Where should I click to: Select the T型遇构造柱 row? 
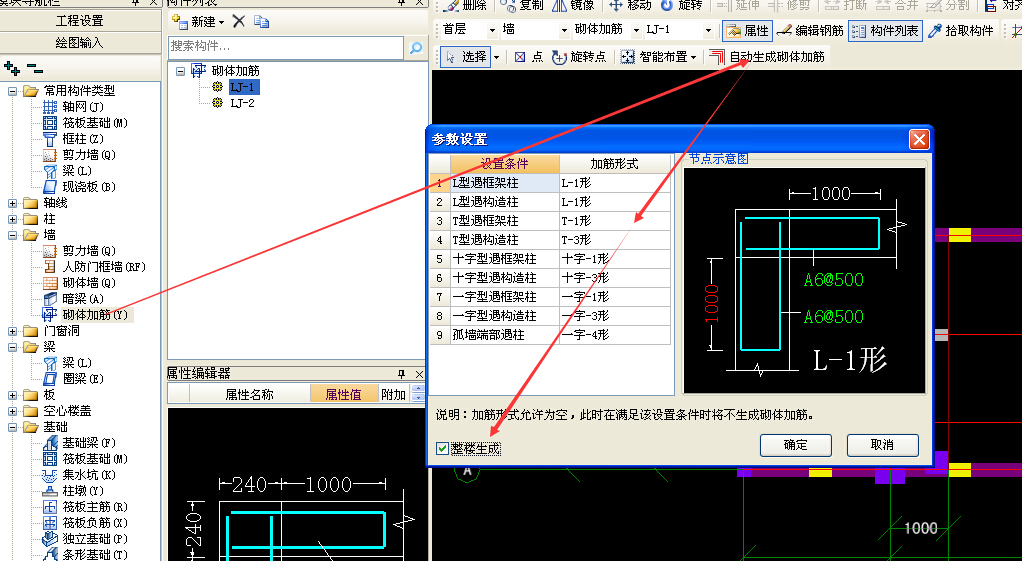[550, 240]
